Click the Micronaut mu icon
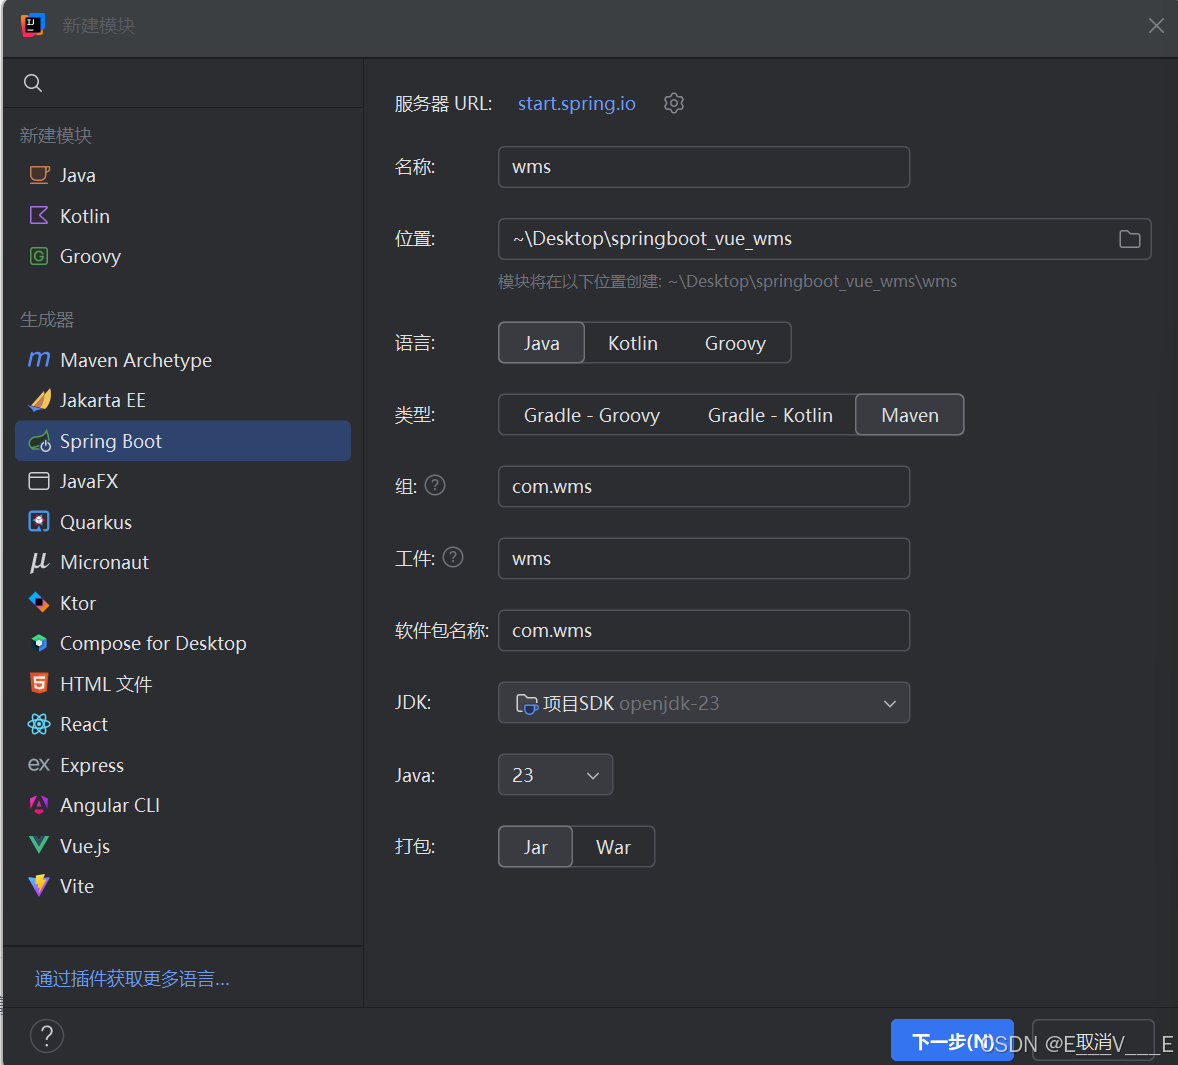 pyautogui.click(x=39, y=563)
